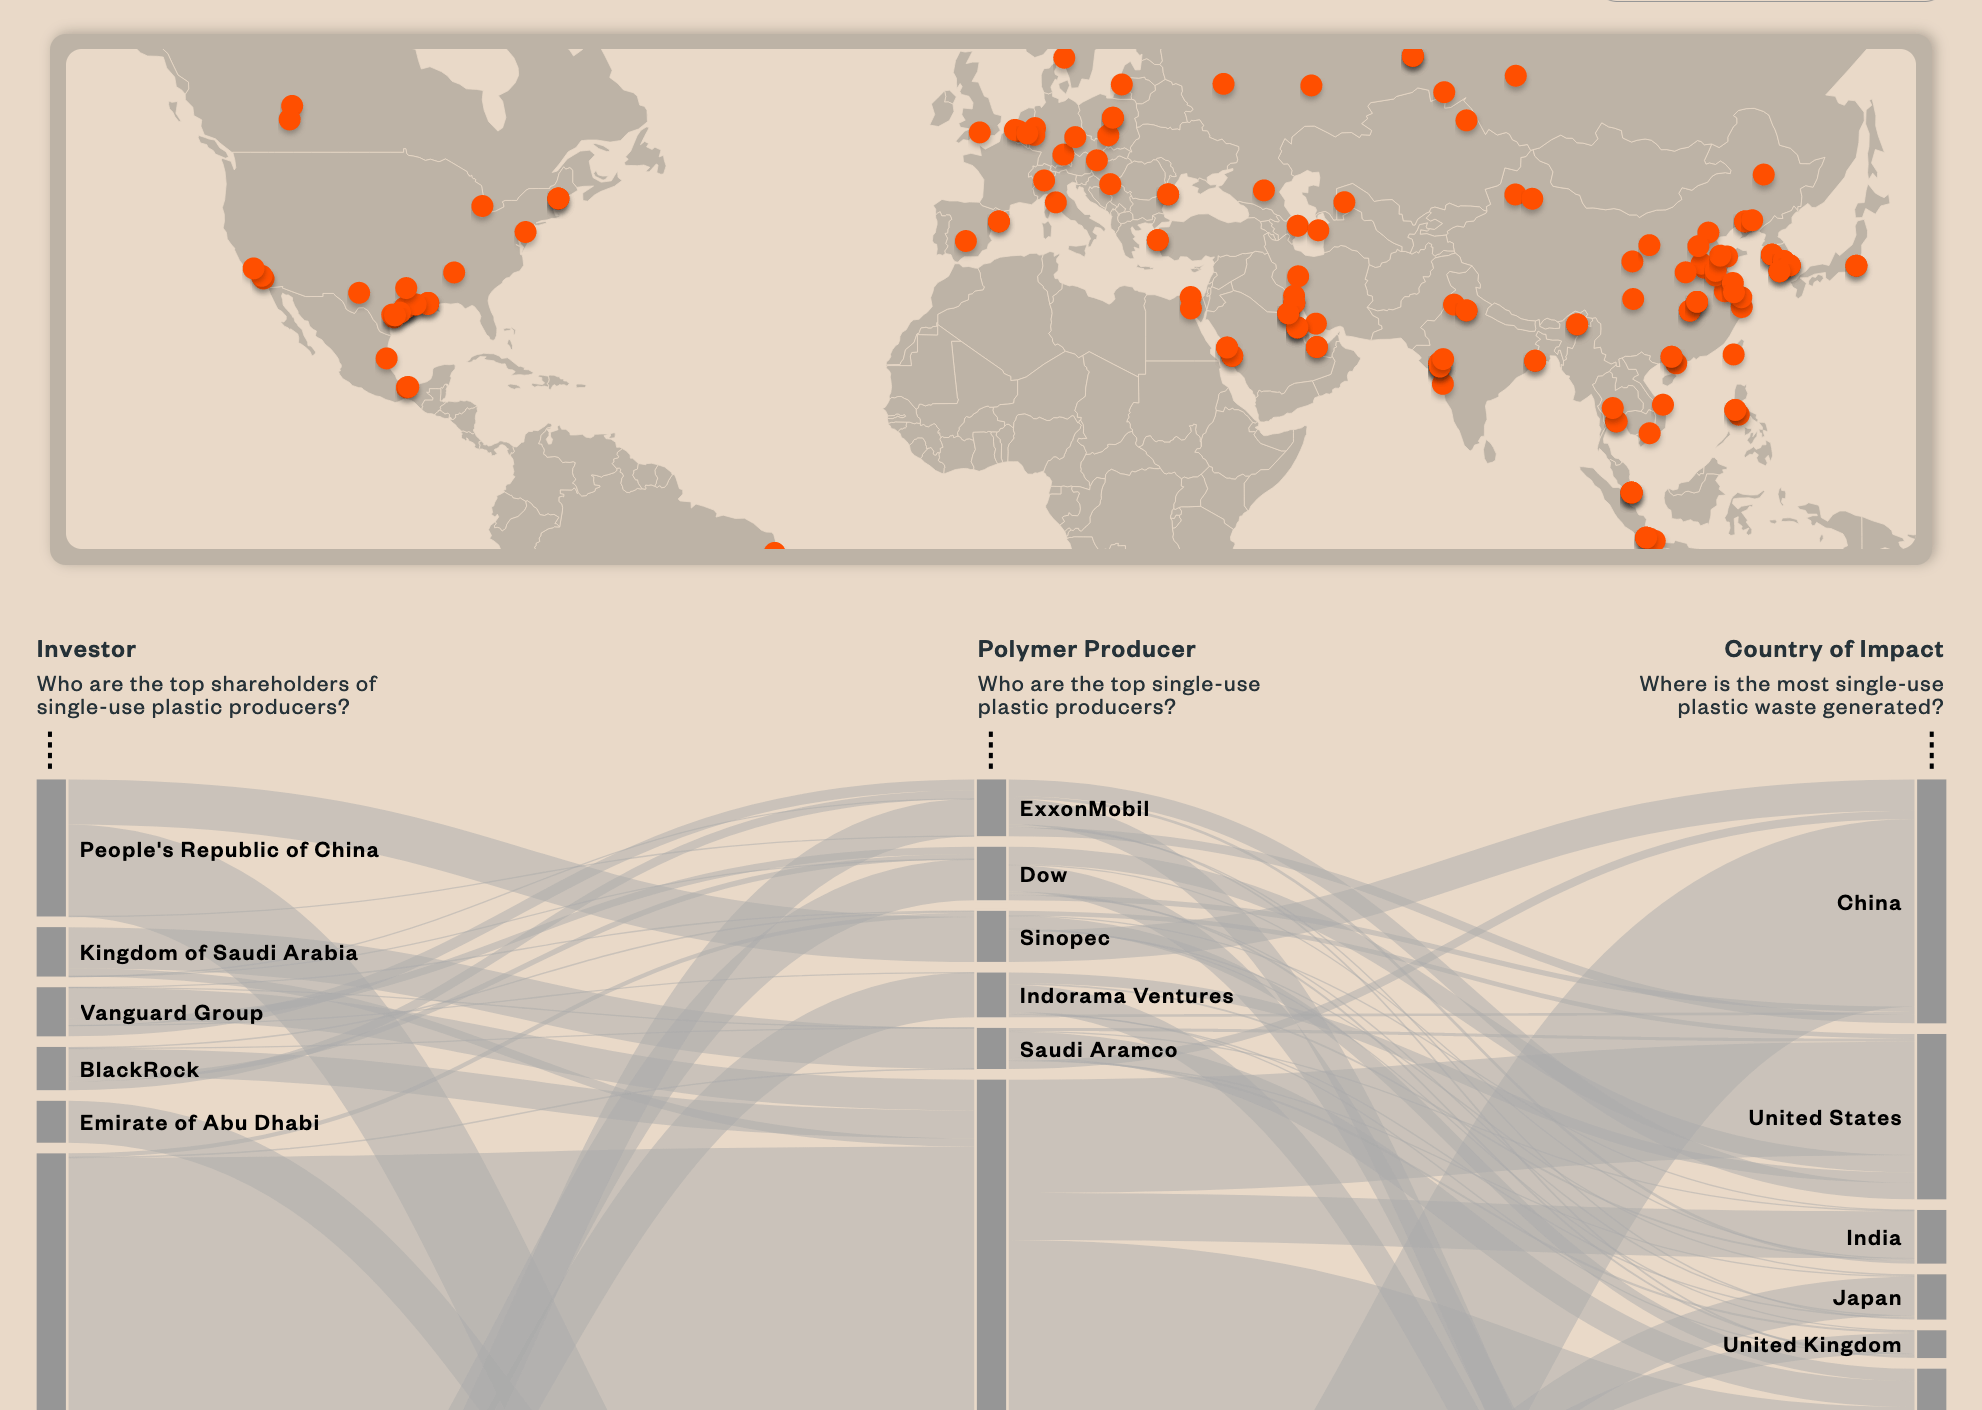The height and width of the screenshot is (1410, 1982).
Task: Click the southwestern Spain map marker
Action: (966, 241)
